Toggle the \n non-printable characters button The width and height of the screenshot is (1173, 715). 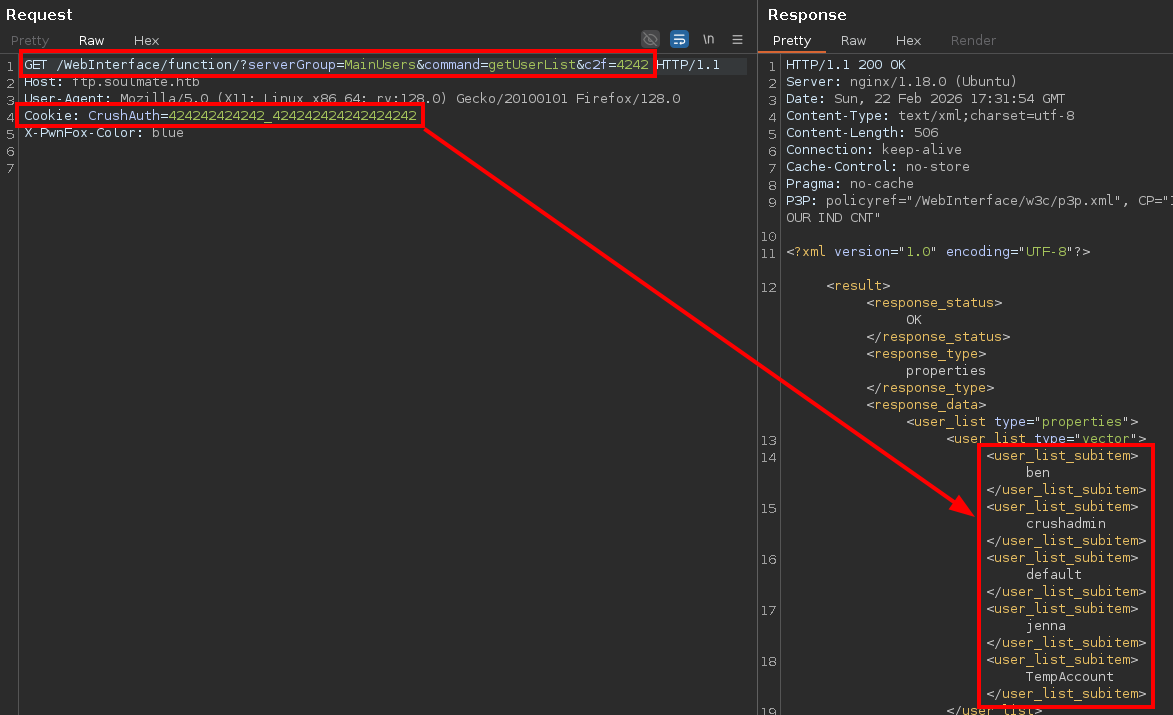[x=708, y=39]
